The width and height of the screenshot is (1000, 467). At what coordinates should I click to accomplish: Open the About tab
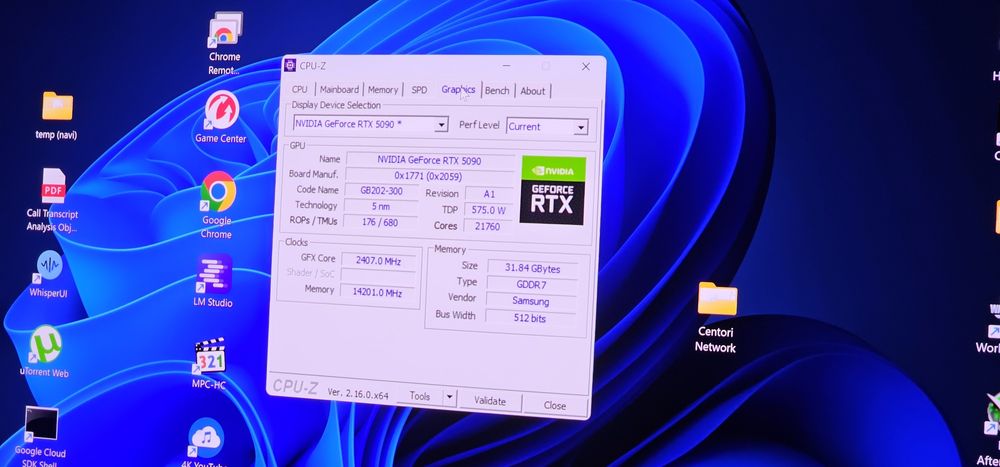(533, 91)
